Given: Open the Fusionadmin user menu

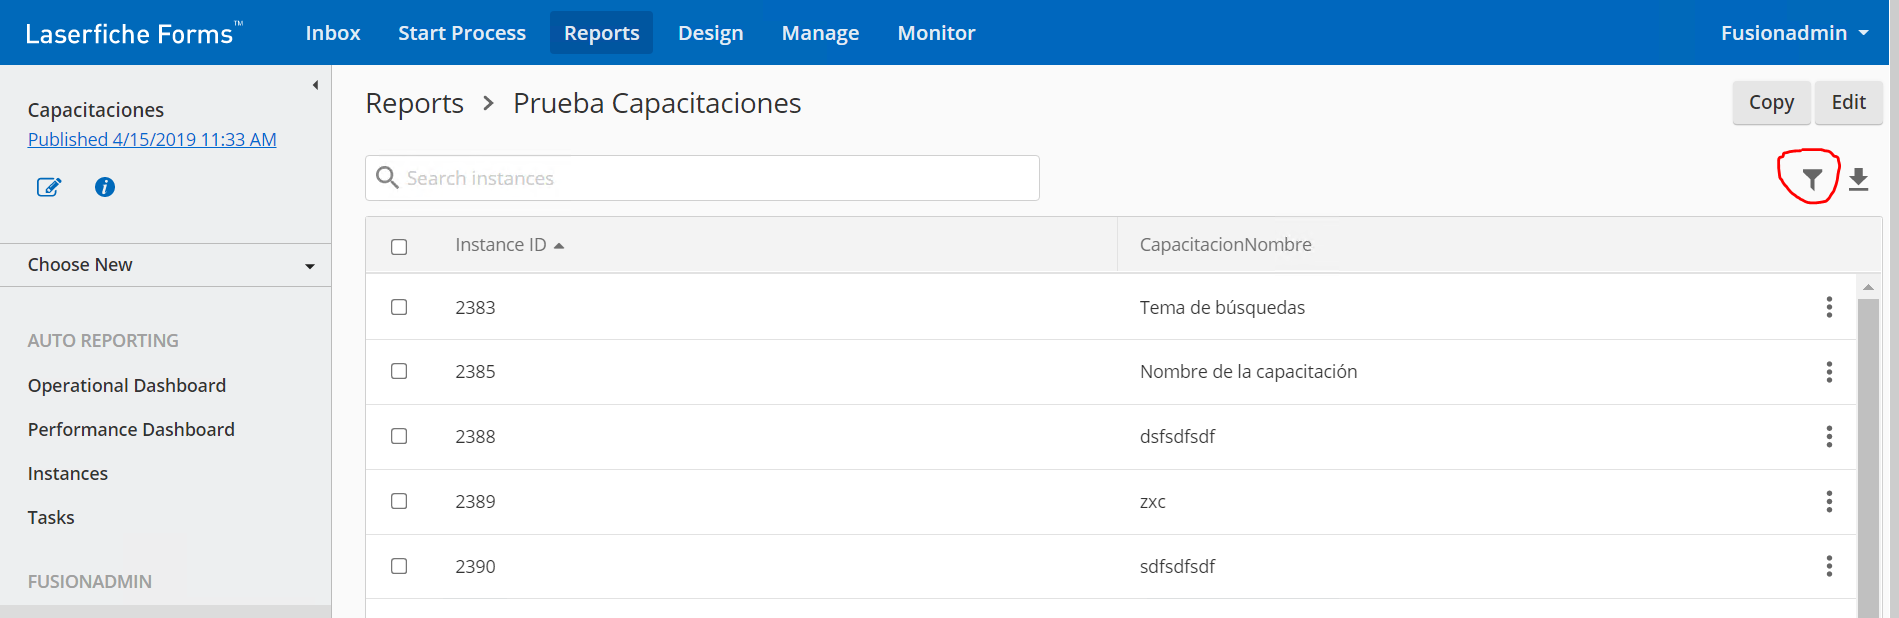Looking at the screenshot, I should tap(1794, 33).
